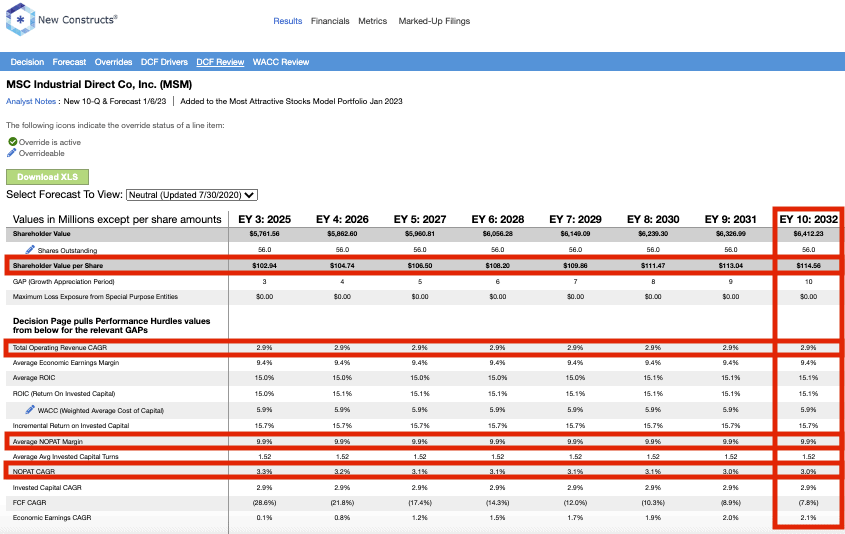
Task: Click the MSC Industrial Direct Co, Inc. (MSM) heading
Action: click(99, 85)
